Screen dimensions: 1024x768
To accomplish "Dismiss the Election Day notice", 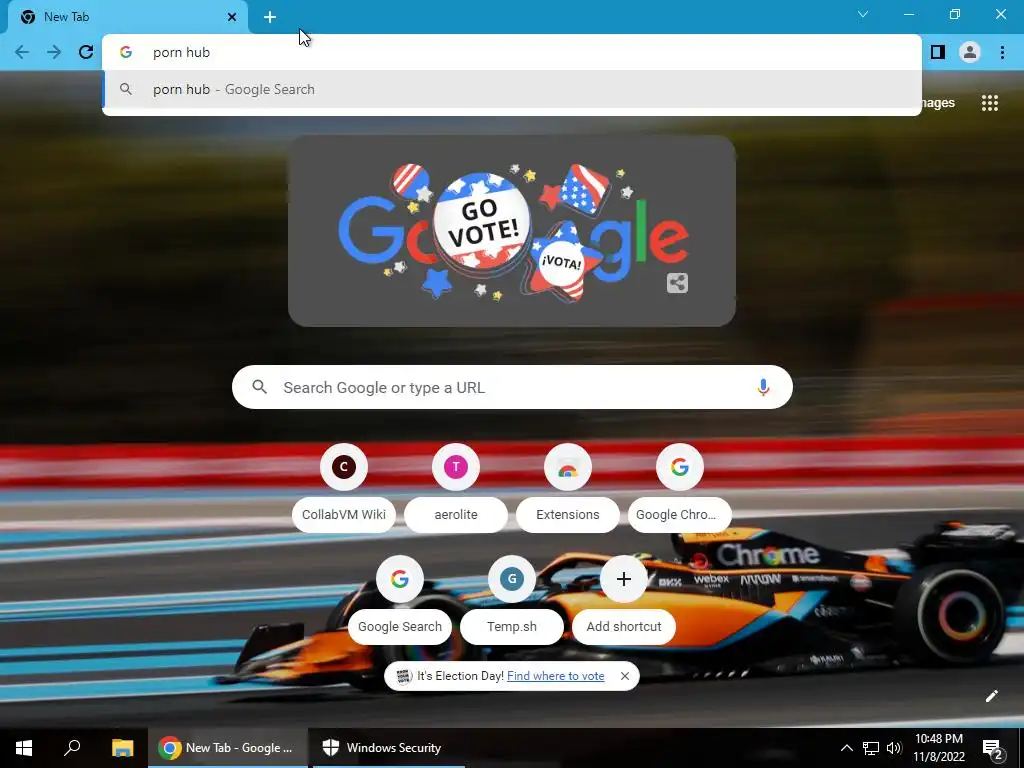I will pos(625,676).
